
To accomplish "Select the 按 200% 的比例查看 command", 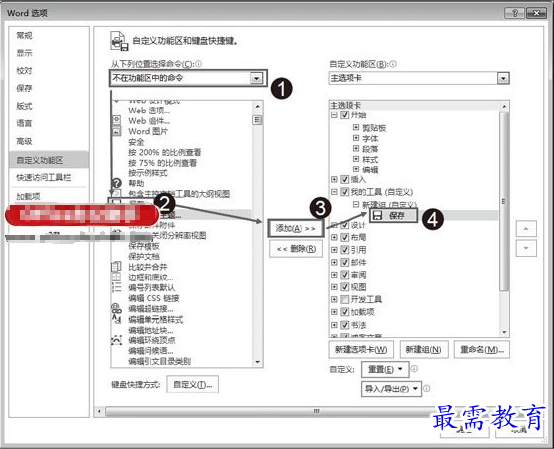I will pos(164,152).
